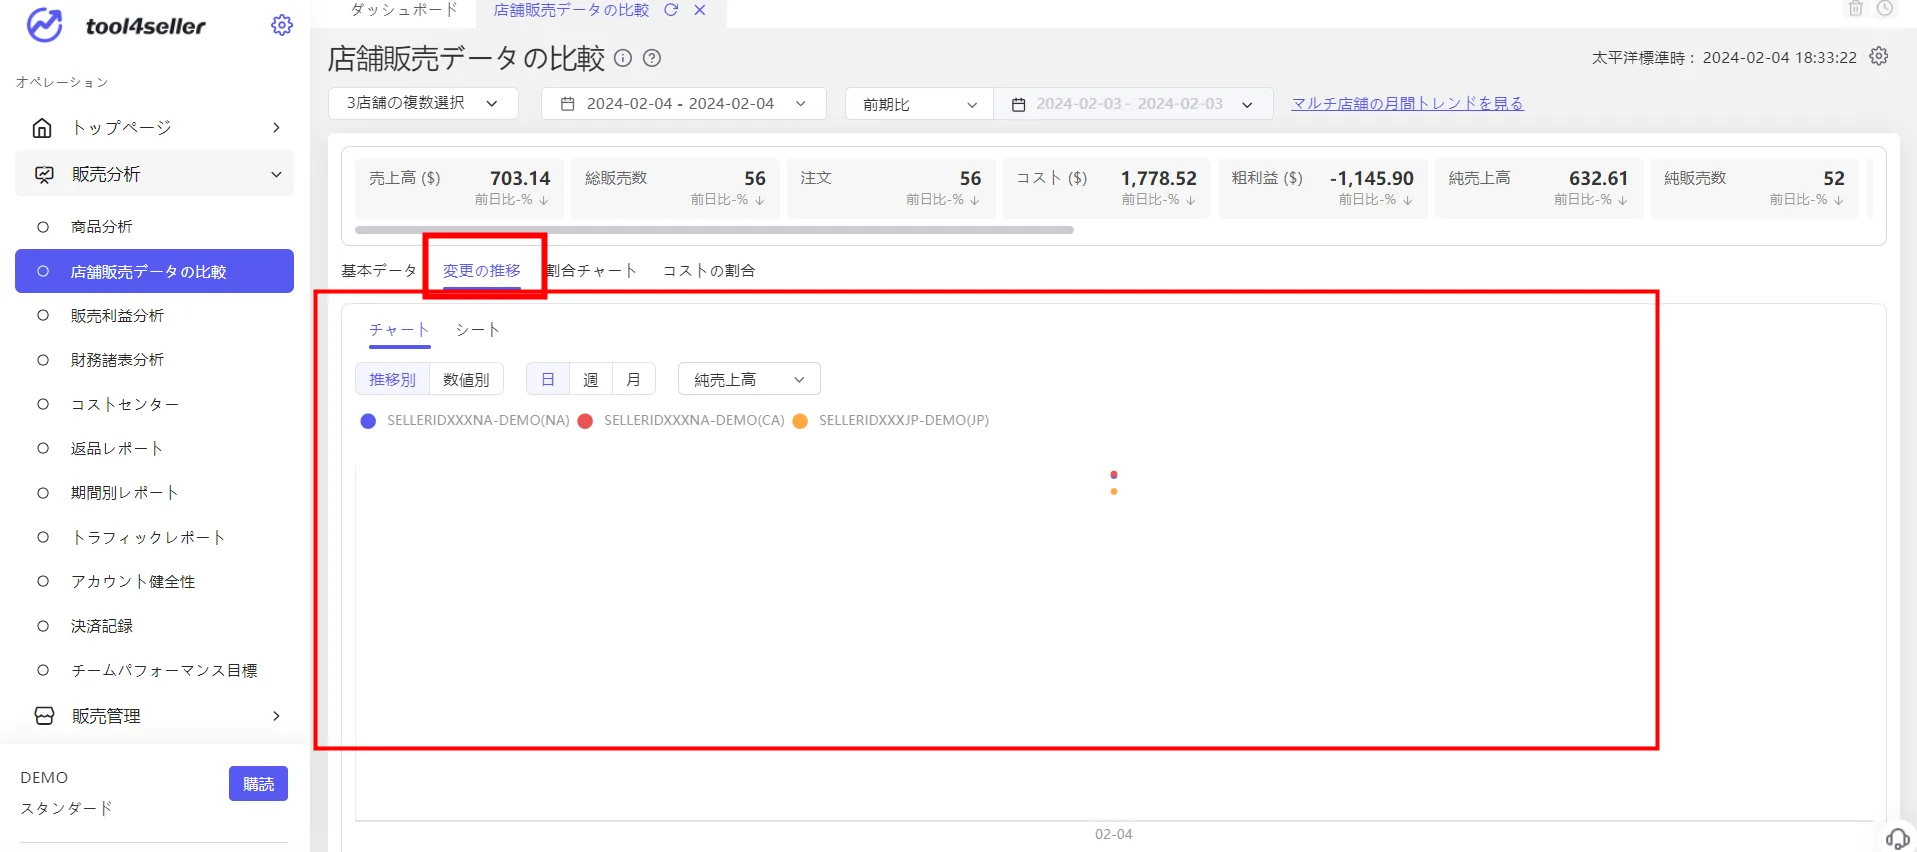Click the orange data point in chart

click(1114, 491)
